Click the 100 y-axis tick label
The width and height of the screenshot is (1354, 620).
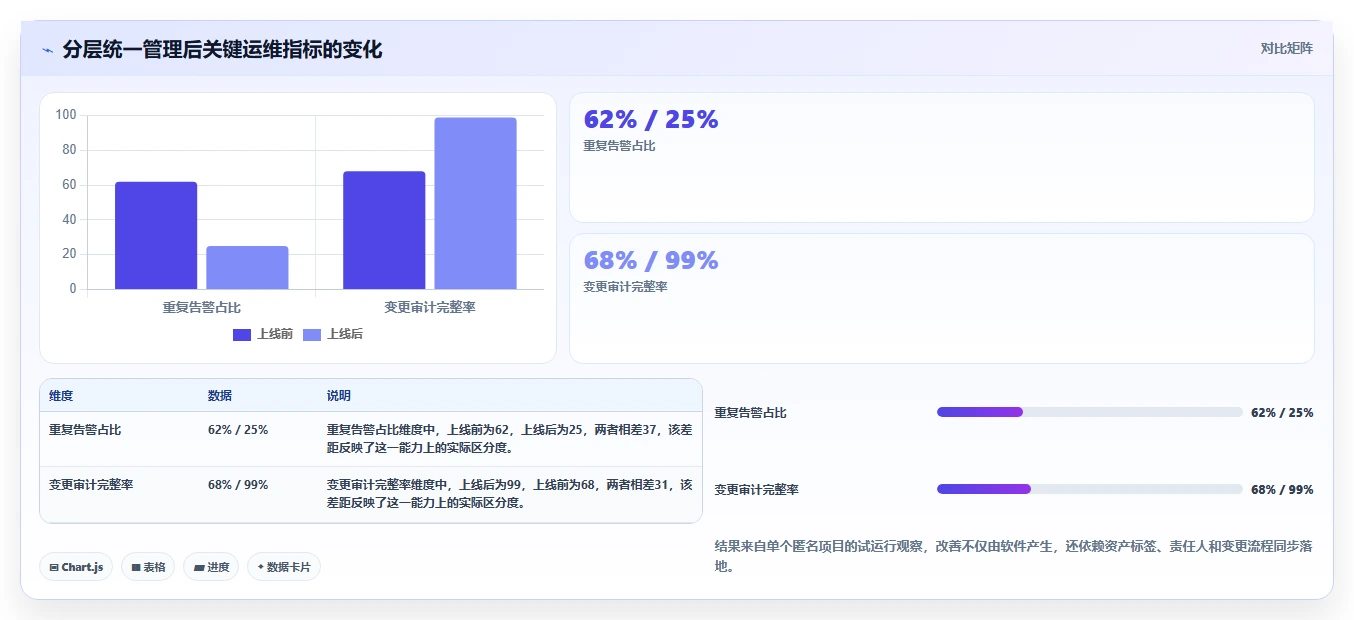pyautogui.click(x=66, y=115)
